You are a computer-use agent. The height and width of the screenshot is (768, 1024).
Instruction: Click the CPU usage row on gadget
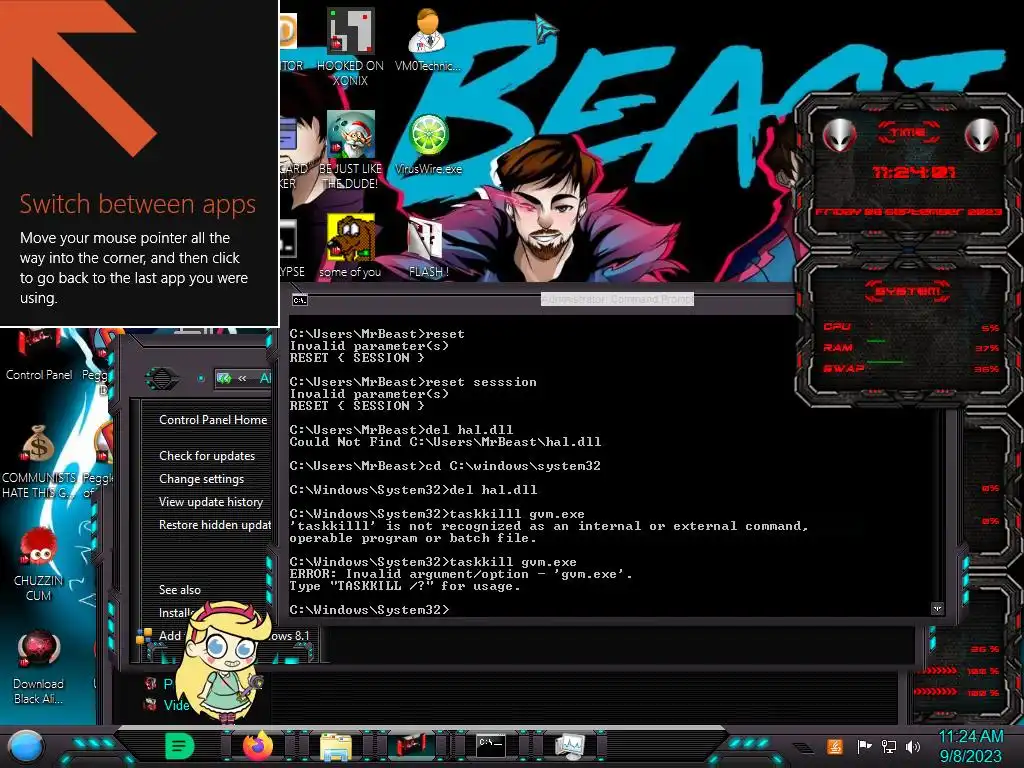click(910, 327)
